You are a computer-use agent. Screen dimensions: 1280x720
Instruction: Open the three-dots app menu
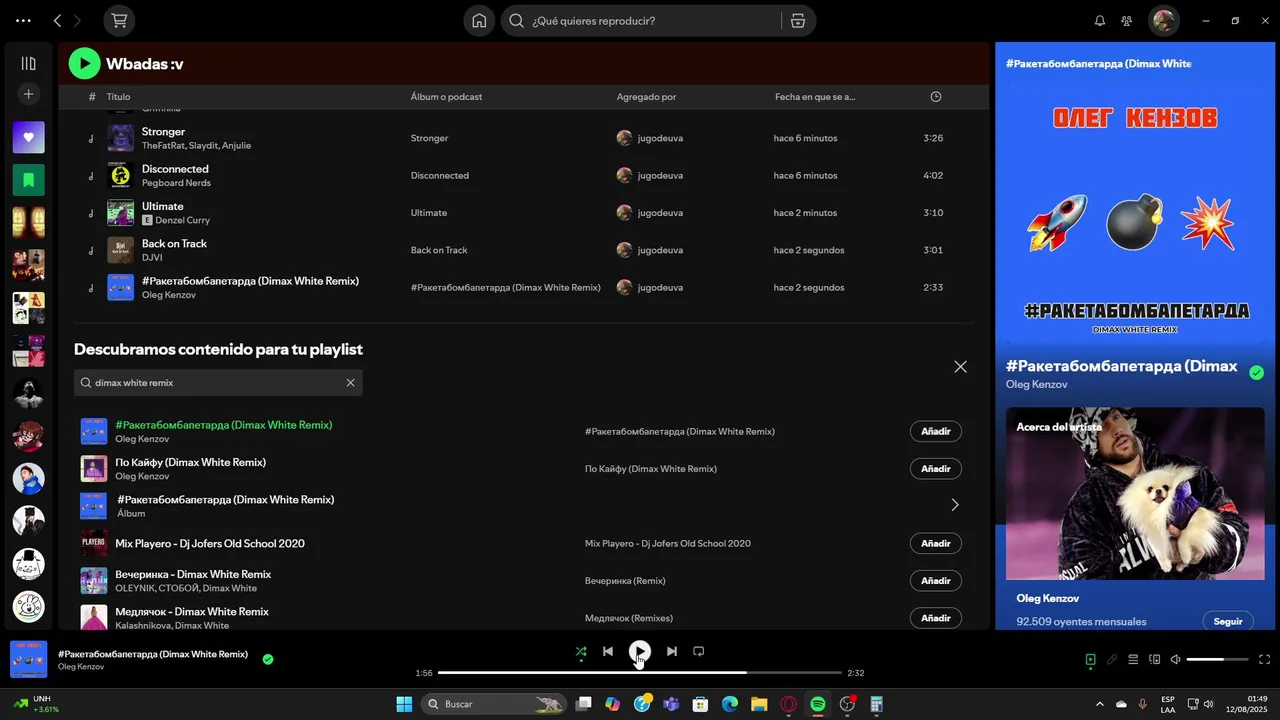tap(23, 21)
